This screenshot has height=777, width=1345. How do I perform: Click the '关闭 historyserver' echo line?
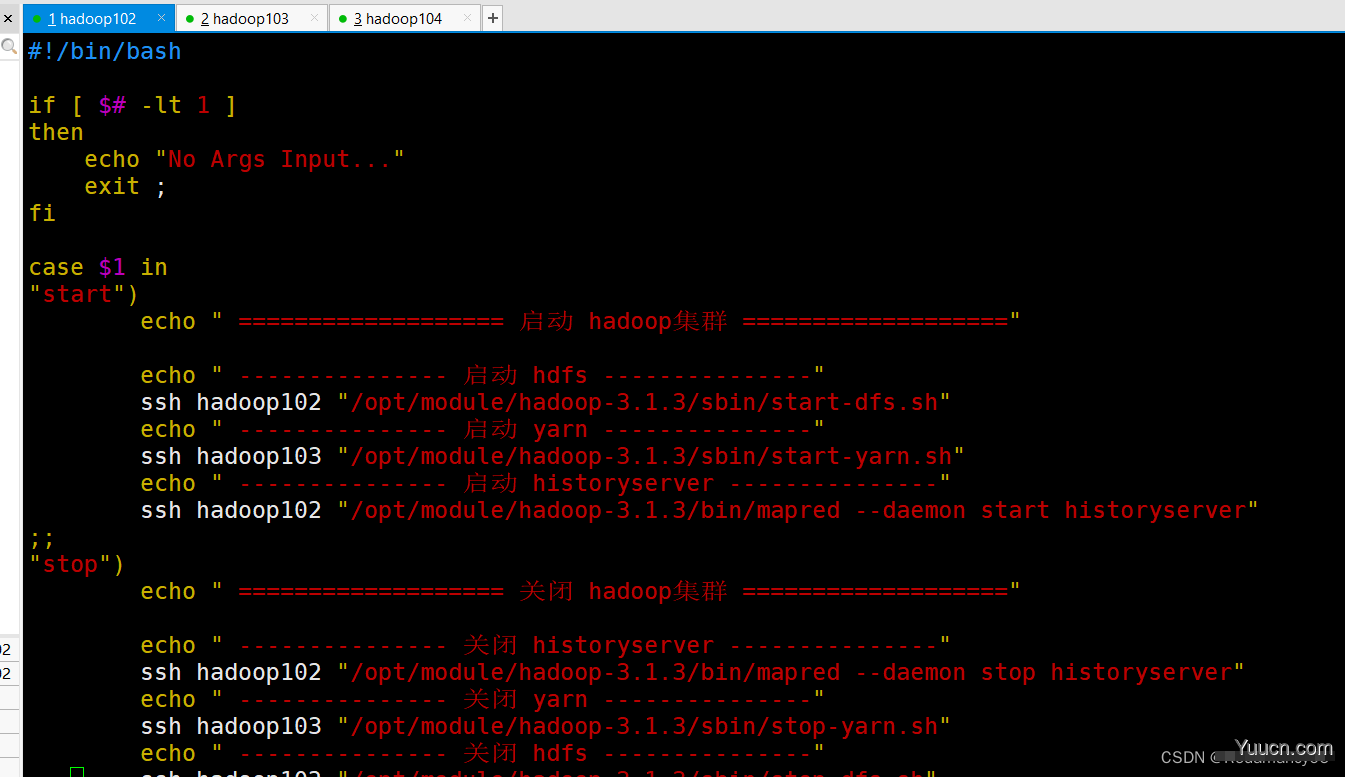[545, 645]
